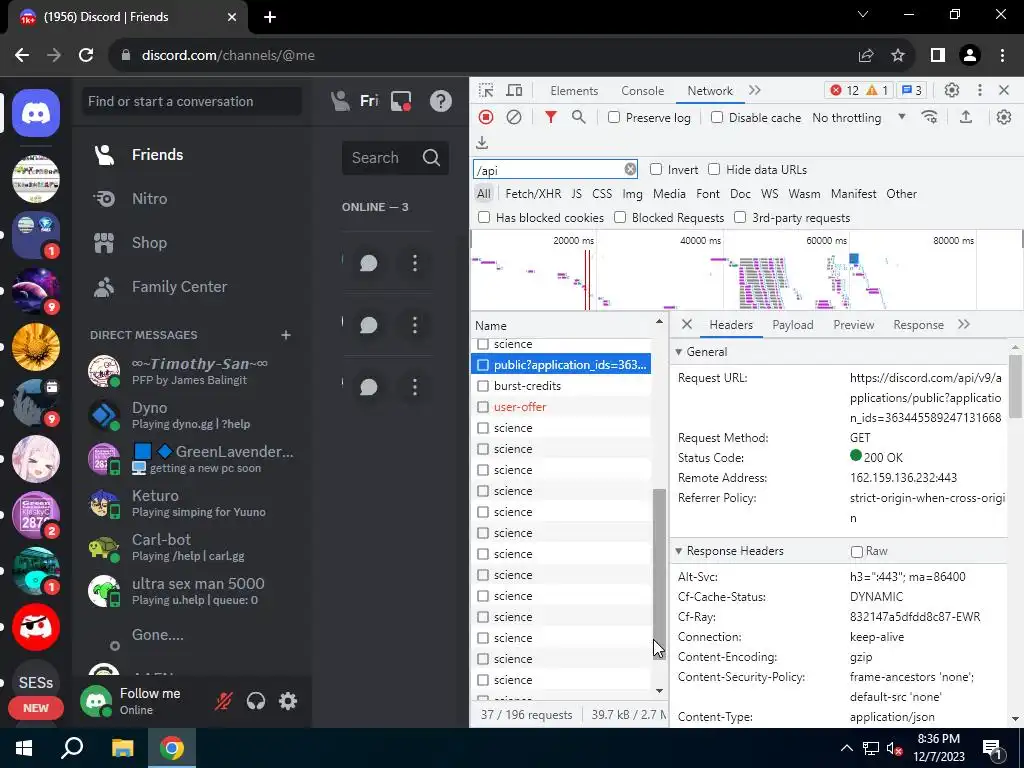This screenshot has height=768, width=1024.
Task: Open Discord home direct messages icon
Action: (x=36, y=113)
